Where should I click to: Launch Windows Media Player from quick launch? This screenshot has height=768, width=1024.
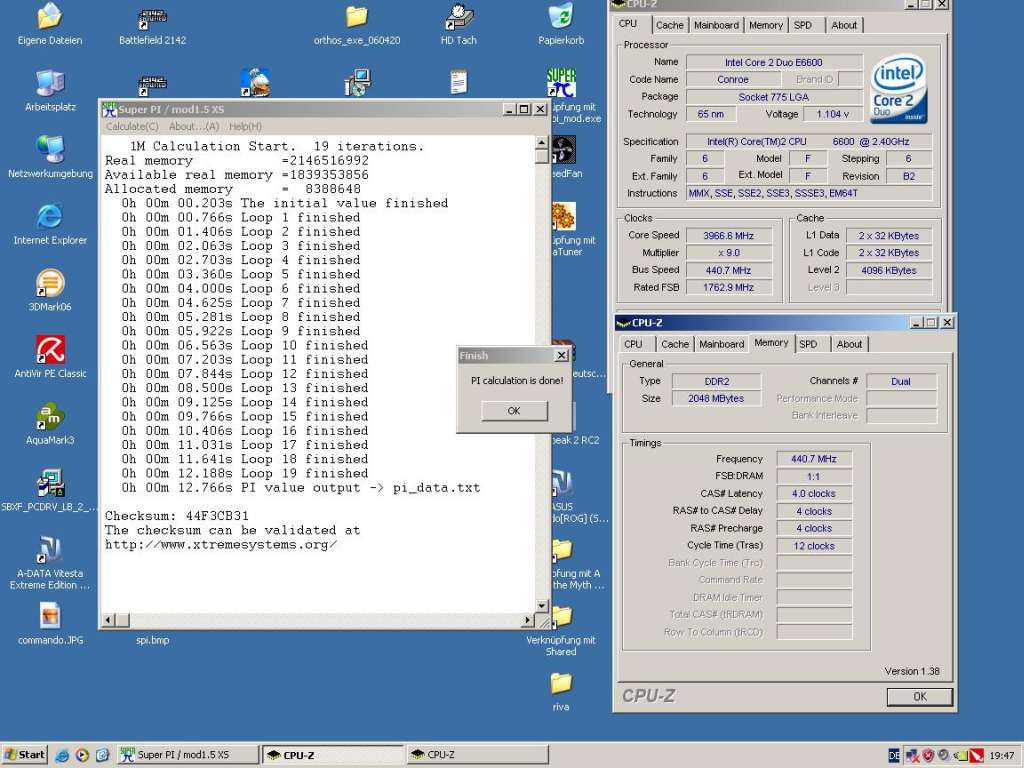pyautogui.click(x=82, y=755)
